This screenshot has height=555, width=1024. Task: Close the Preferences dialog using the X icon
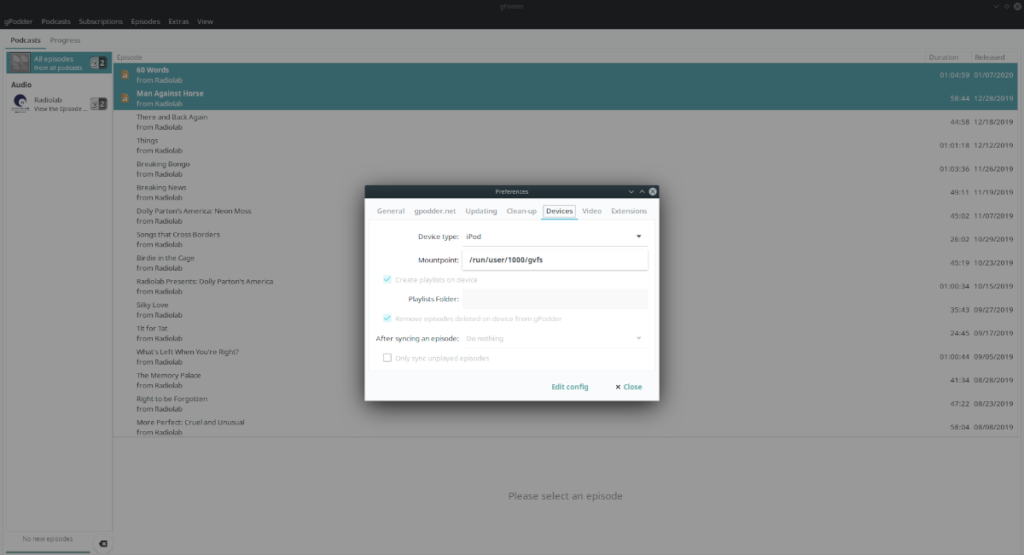pyautogui.click(x=652, y=191)
